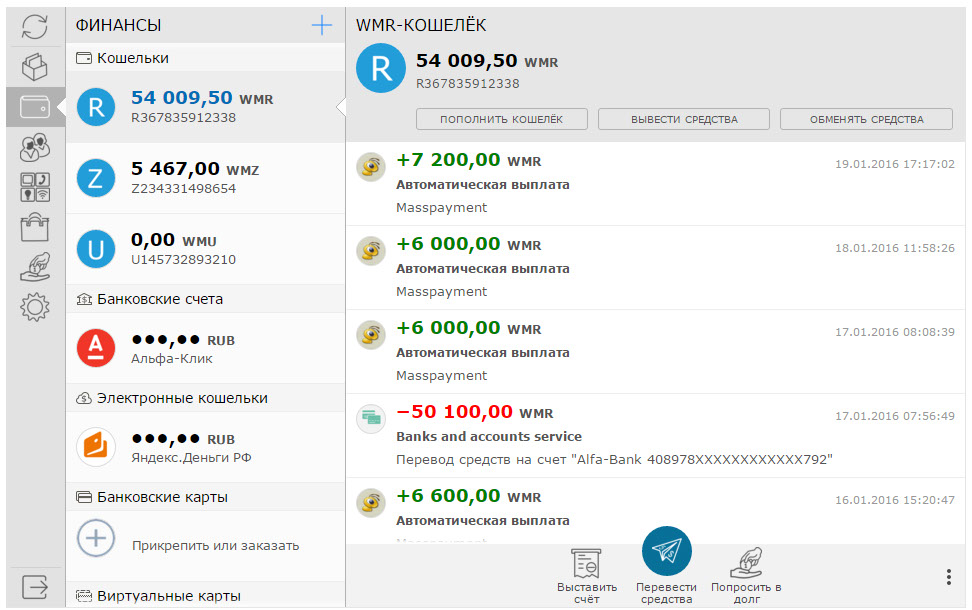Click the WMR-КОШЕЛЁК panel title
The image size is (972, 610).
(421, 25)
